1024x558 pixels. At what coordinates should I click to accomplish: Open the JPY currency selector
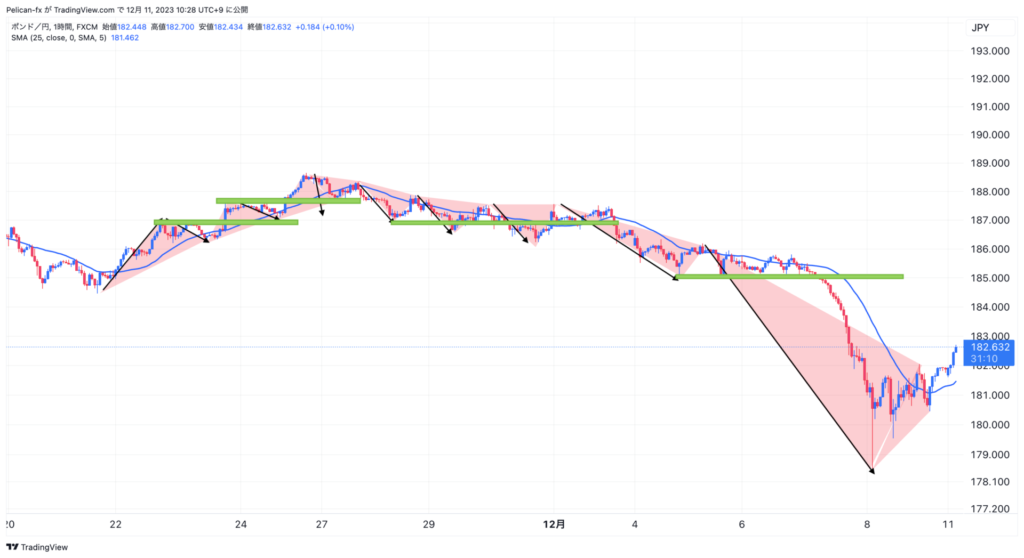(980, 27)
